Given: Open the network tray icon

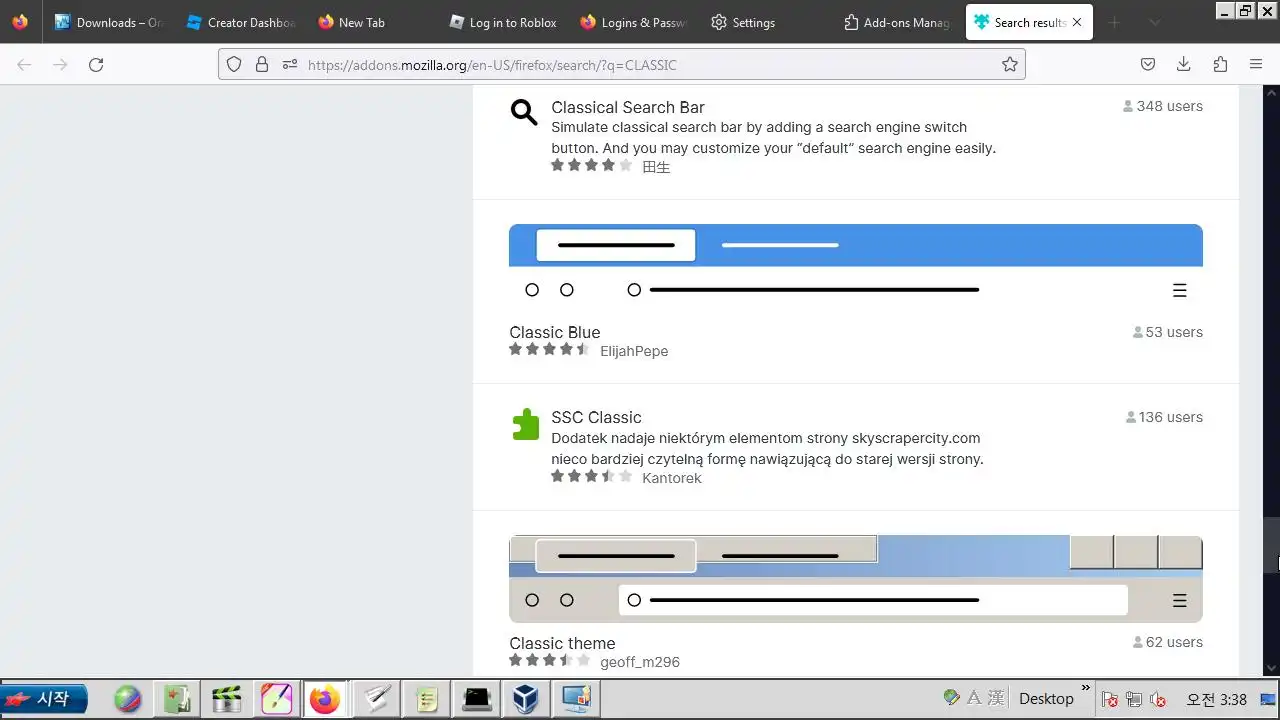Looking at the screenshot, I should pos(1134,699).
